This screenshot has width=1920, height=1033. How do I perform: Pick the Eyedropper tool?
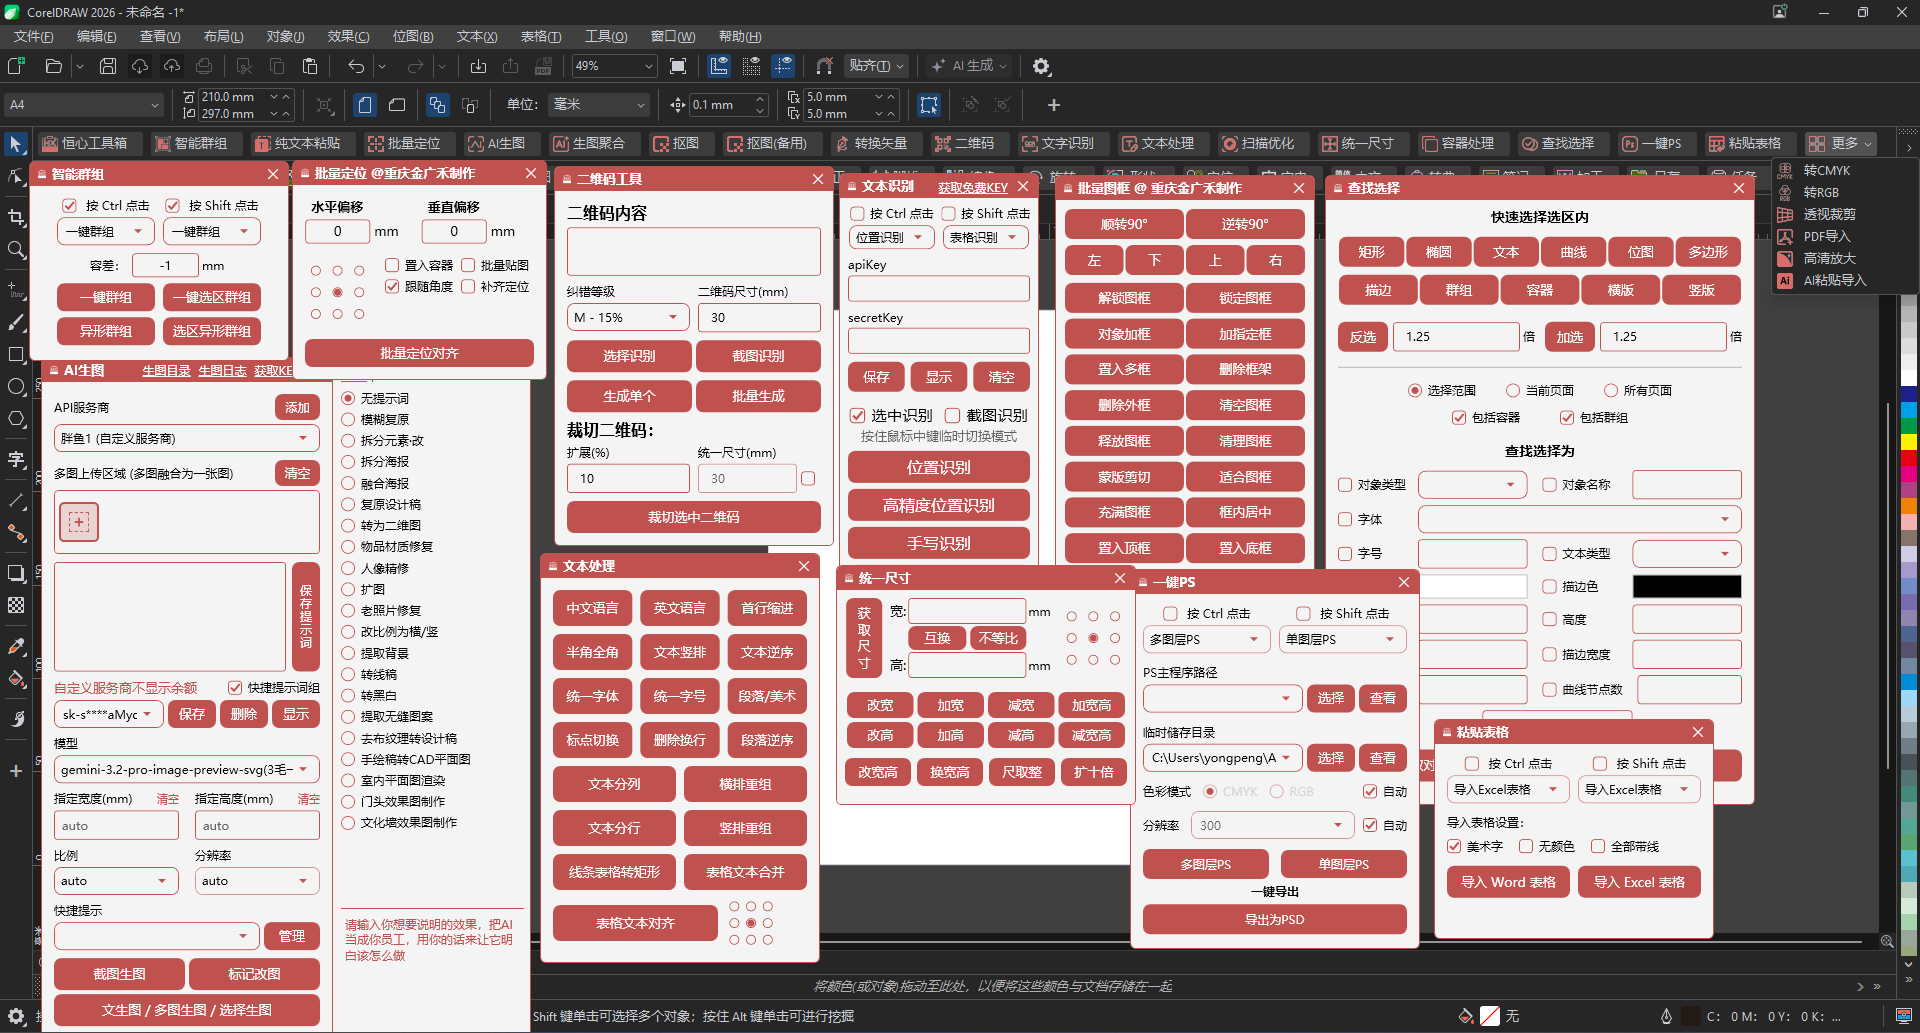click(16, 646)
